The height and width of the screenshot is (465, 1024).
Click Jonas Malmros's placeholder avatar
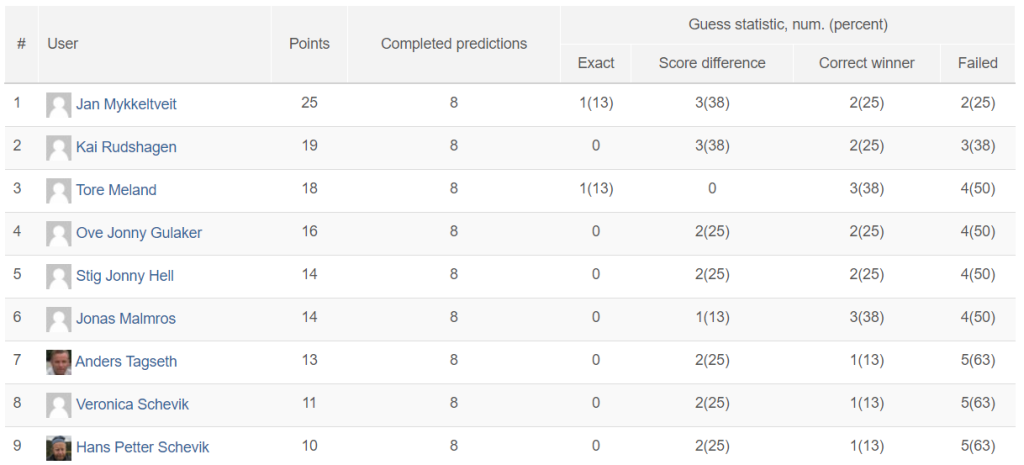pos(59,319)
